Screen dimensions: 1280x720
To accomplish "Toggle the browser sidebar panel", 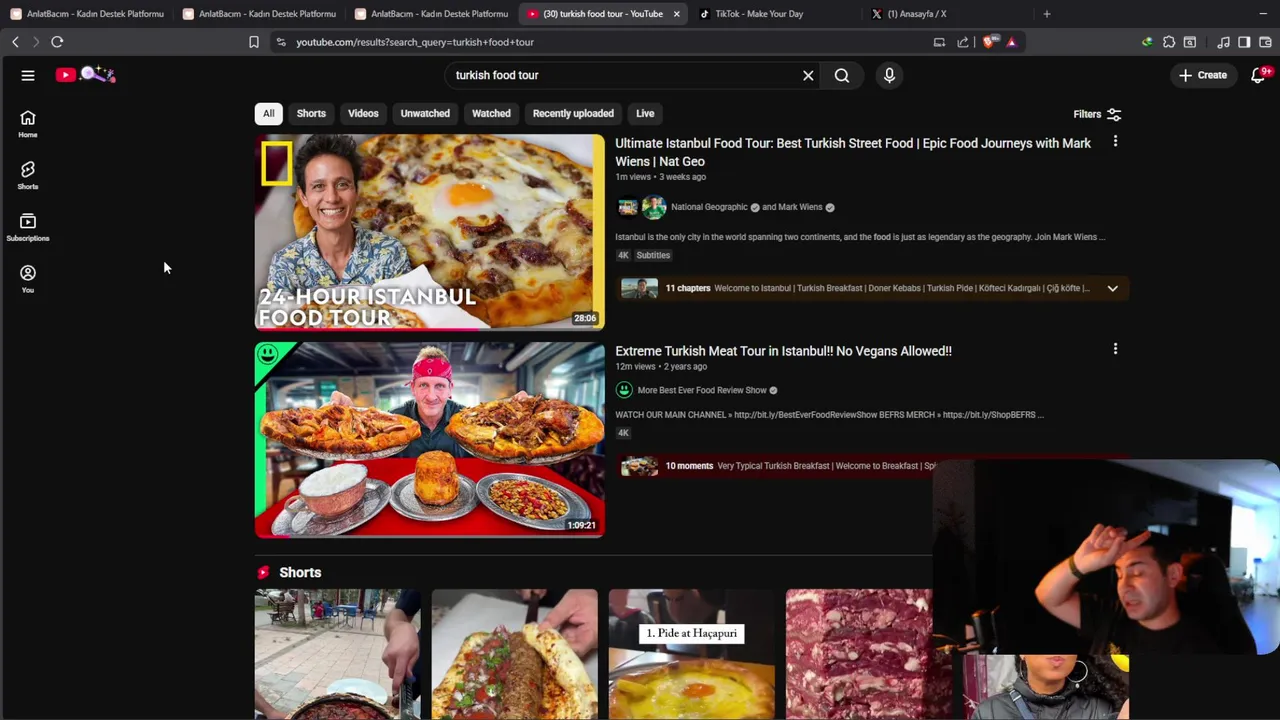I will click(1244, 42).
